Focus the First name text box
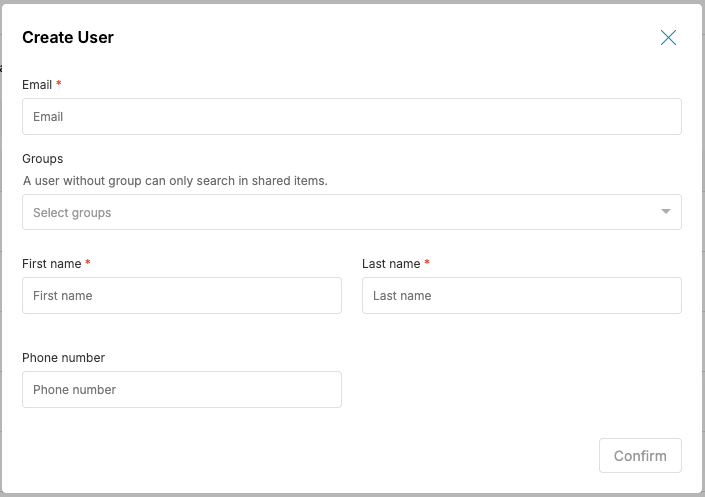 click(x=181, y=296)
